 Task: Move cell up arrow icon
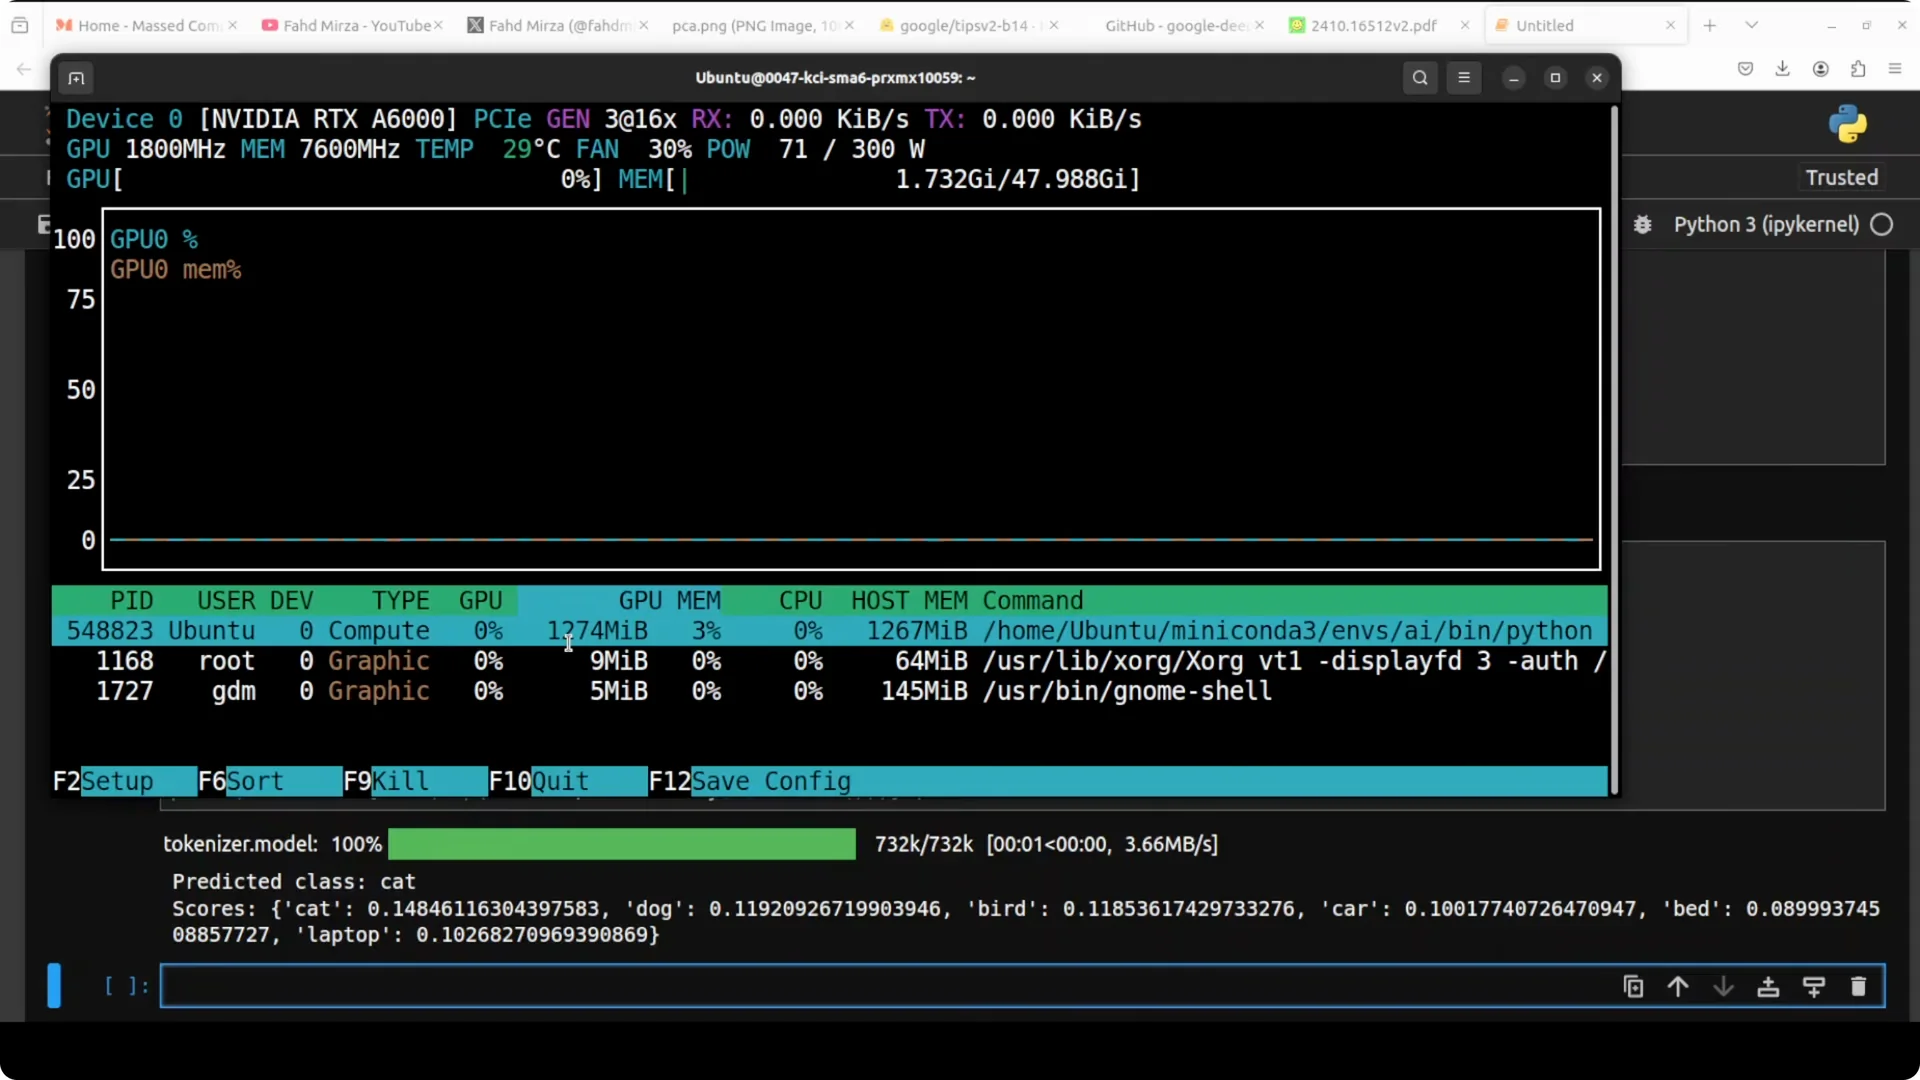point(1678,986)
